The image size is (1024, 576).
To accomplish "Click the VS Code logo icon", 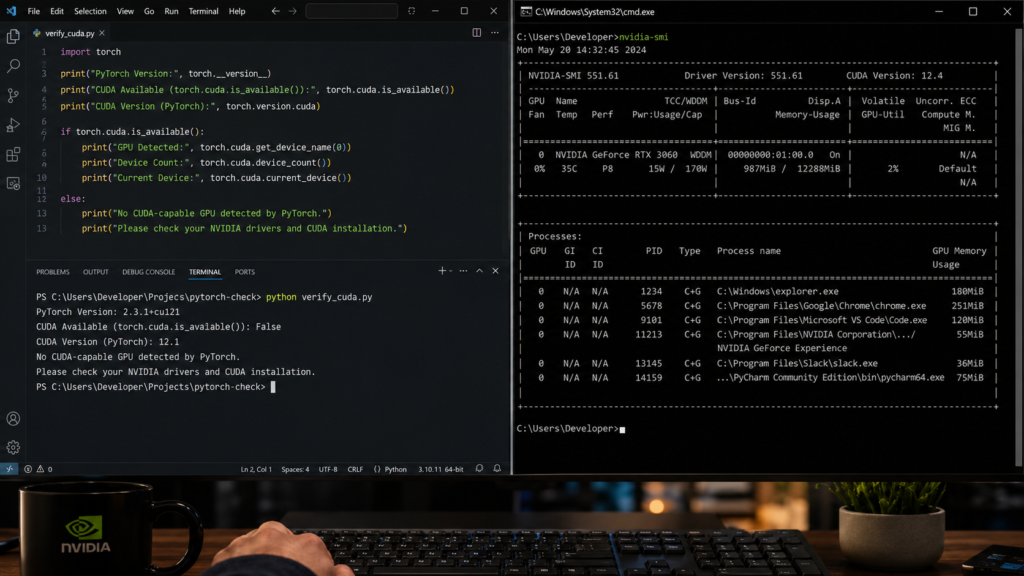I will pyautogui.click(x=11, y=11).
